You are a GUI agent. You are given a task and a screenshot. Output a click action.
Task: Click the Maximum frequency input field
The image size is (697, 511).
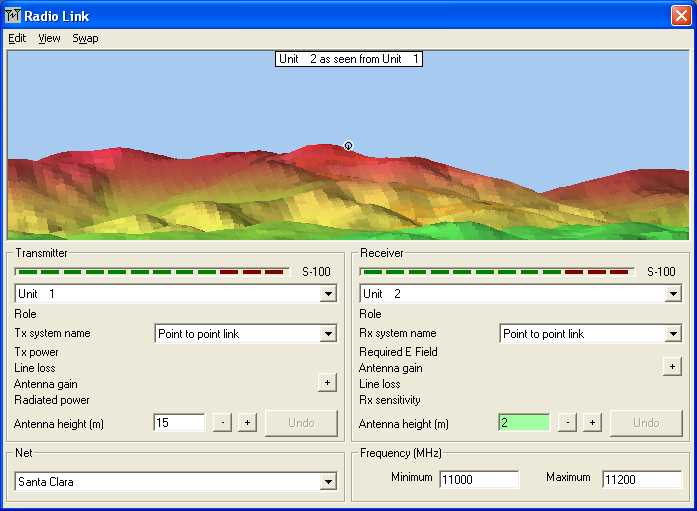641,479
